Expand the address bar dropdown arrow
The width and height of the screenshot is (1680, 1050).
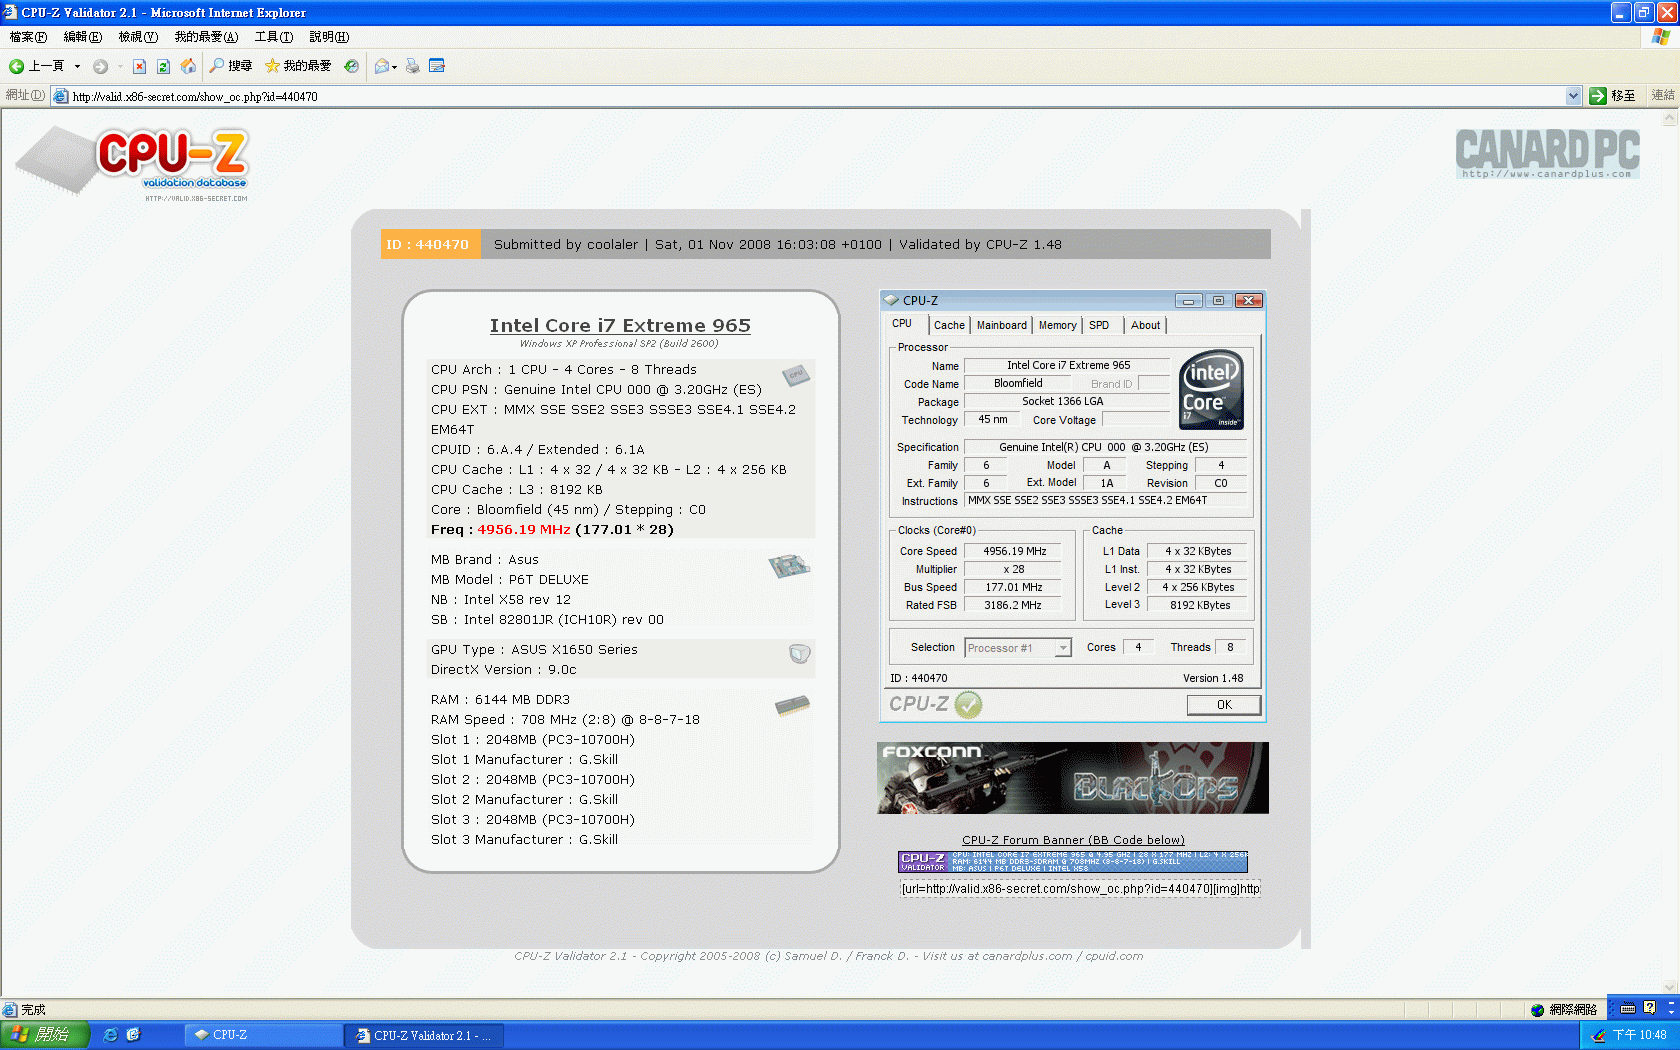1573,96
